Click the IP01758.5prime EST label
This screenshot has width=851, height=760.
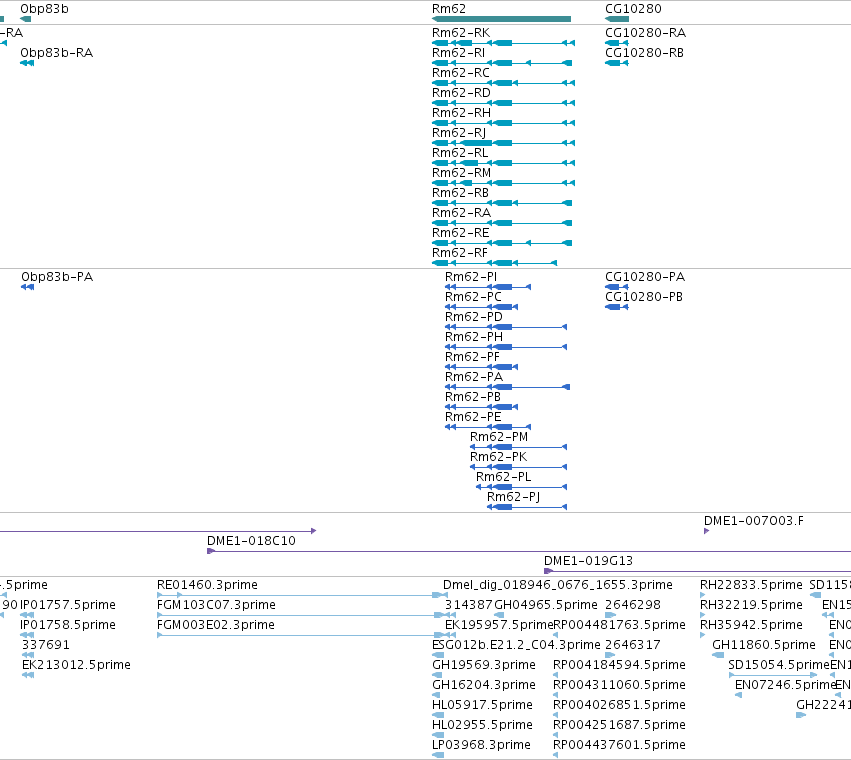point(68,625)
